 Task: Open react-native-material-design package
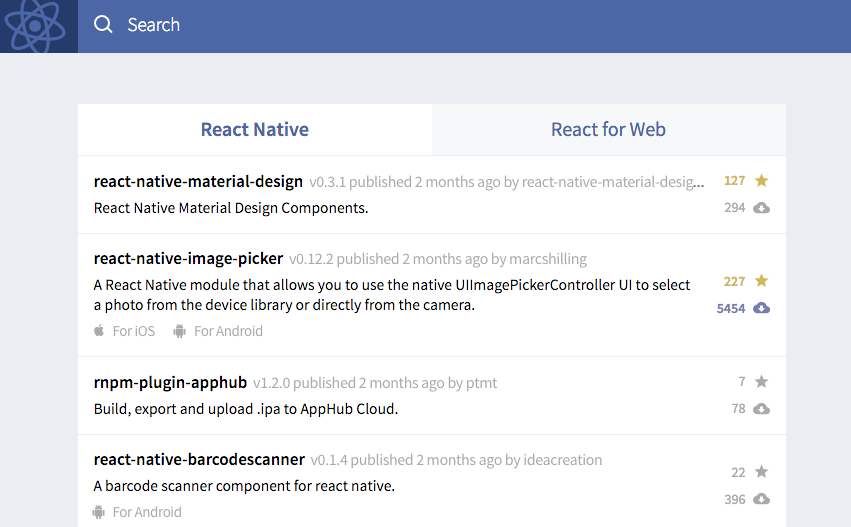tap(198, 181)
